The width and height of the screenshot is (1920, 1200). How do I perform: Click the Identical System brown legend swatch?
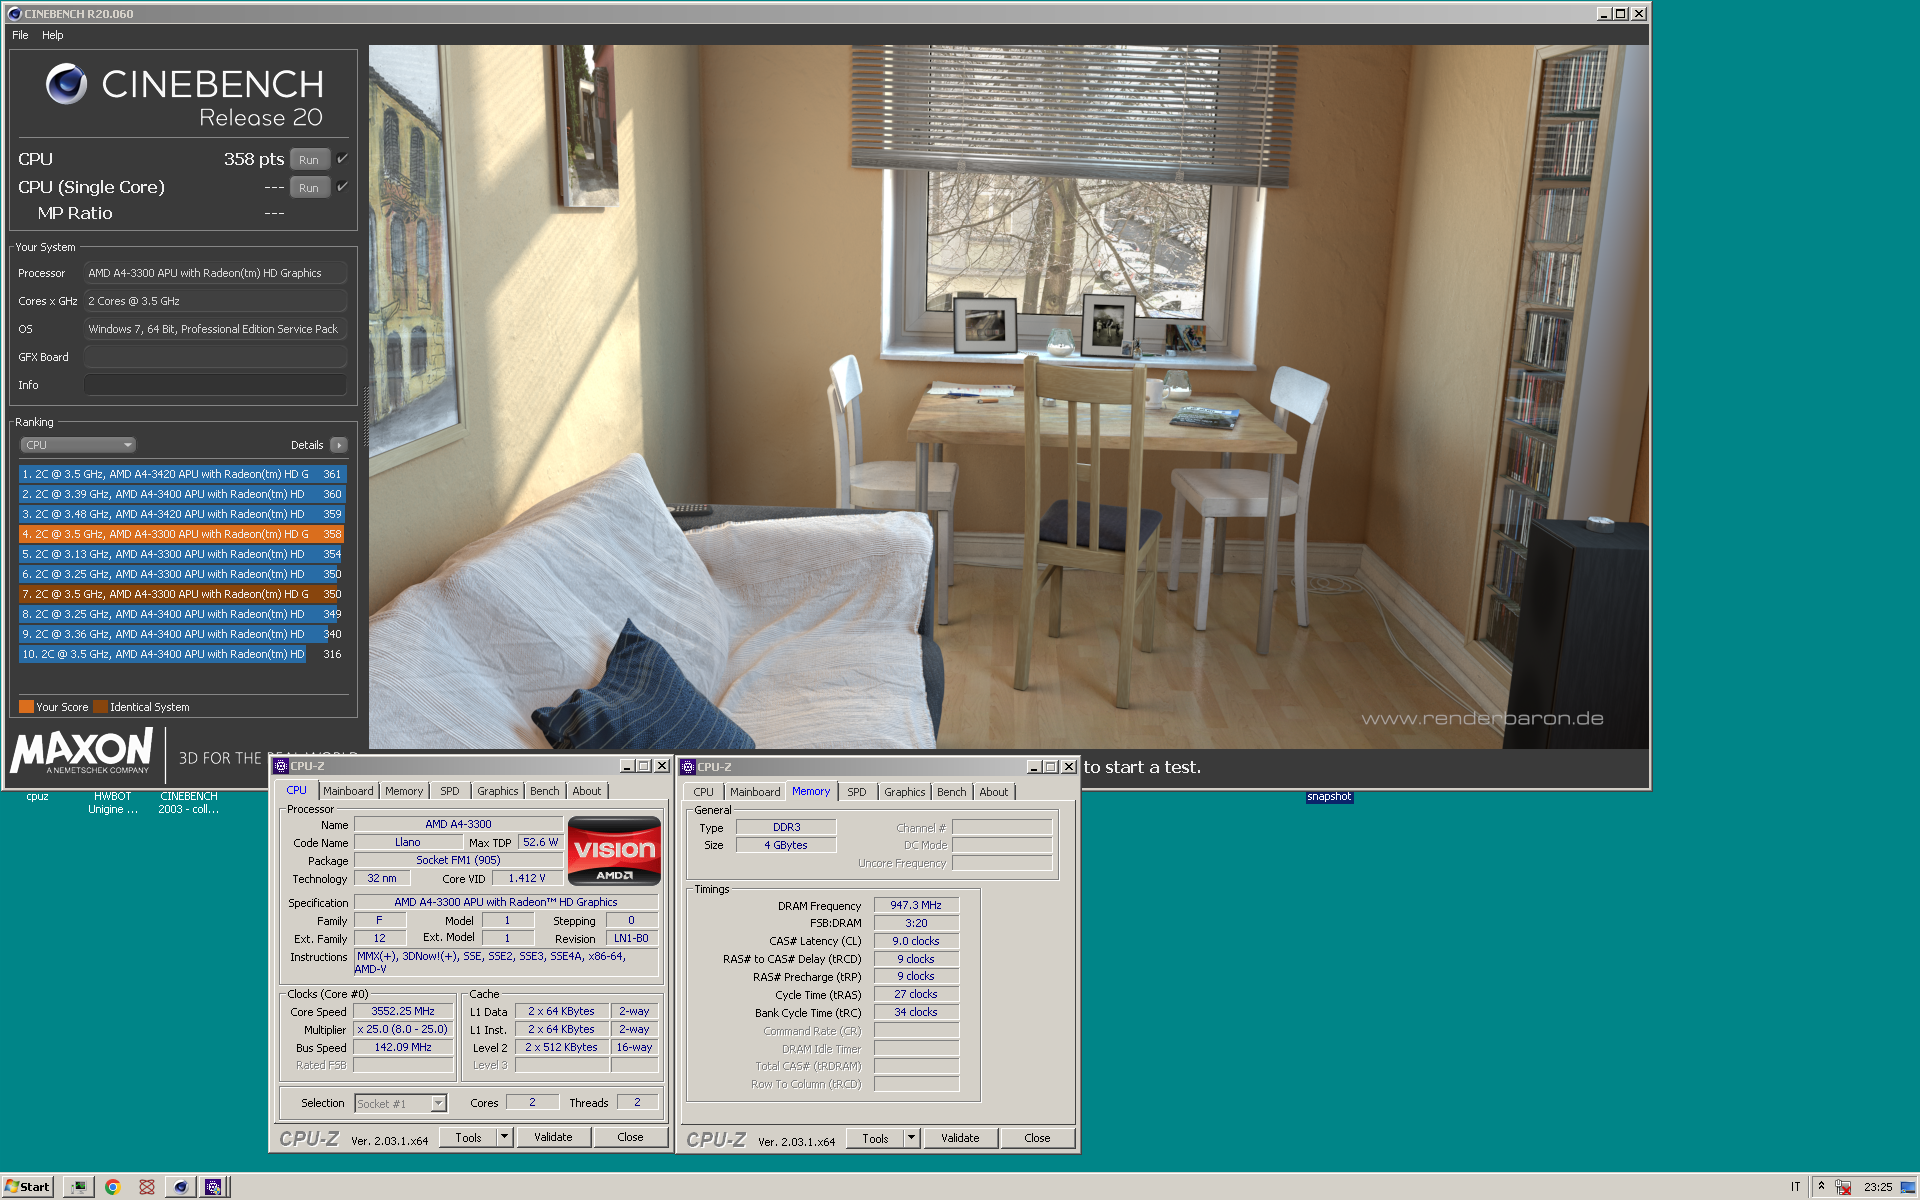pyautogui.click(x=100, y=706)
